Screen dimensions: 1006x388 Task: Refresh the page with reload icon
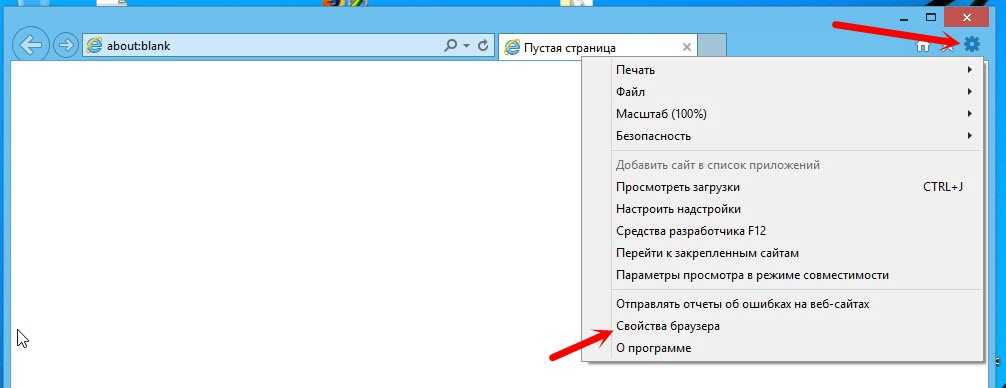pos(484,46)
